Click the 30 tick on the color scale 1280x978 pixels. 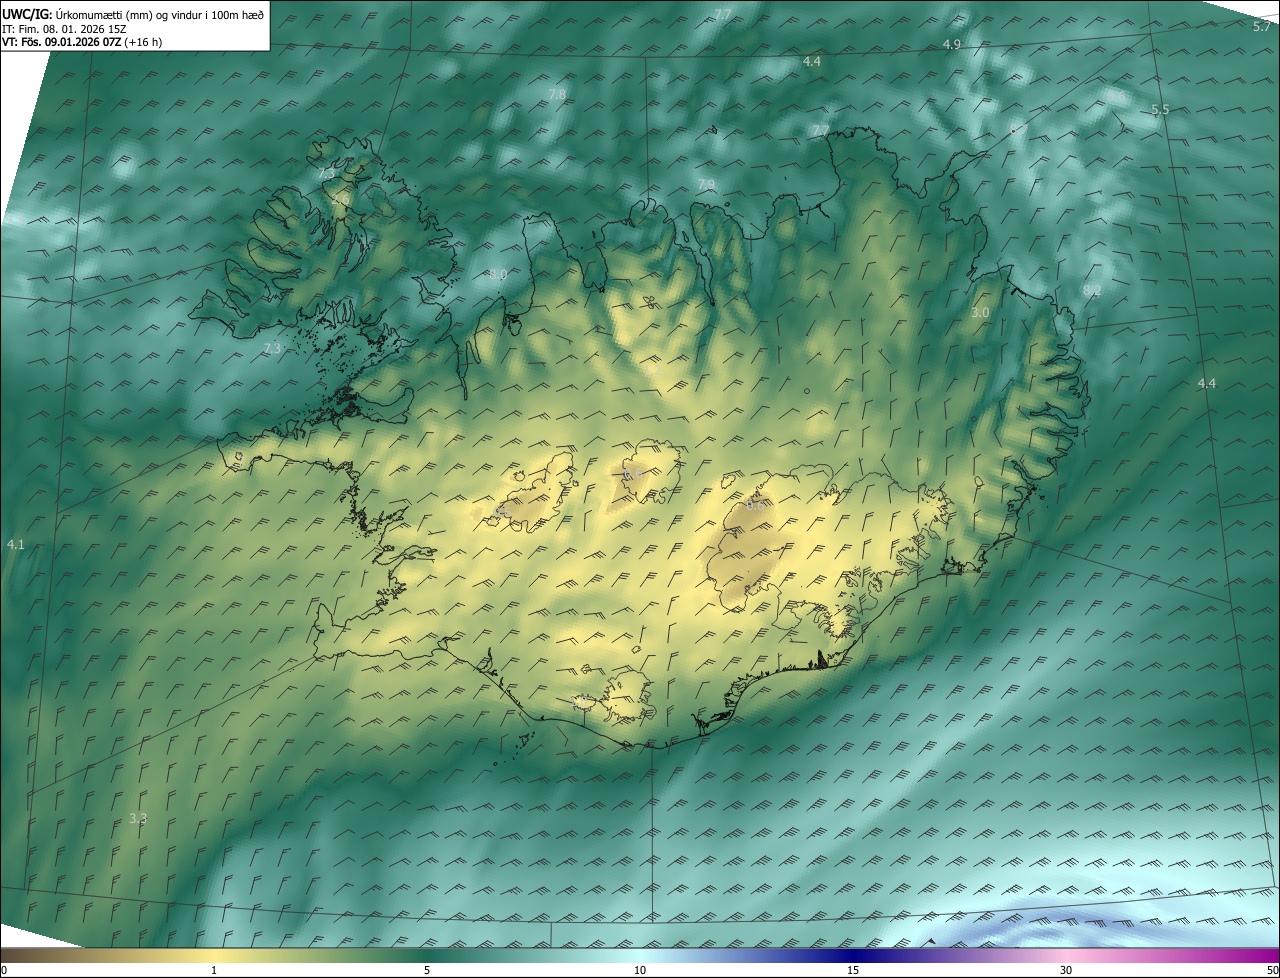1066,971
